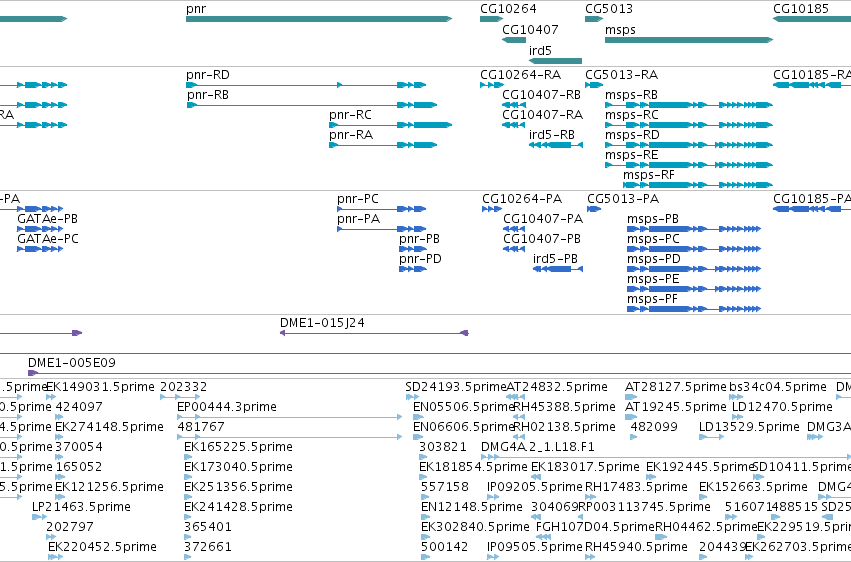Click the CG10407-PA protein label

click(543, 219)
